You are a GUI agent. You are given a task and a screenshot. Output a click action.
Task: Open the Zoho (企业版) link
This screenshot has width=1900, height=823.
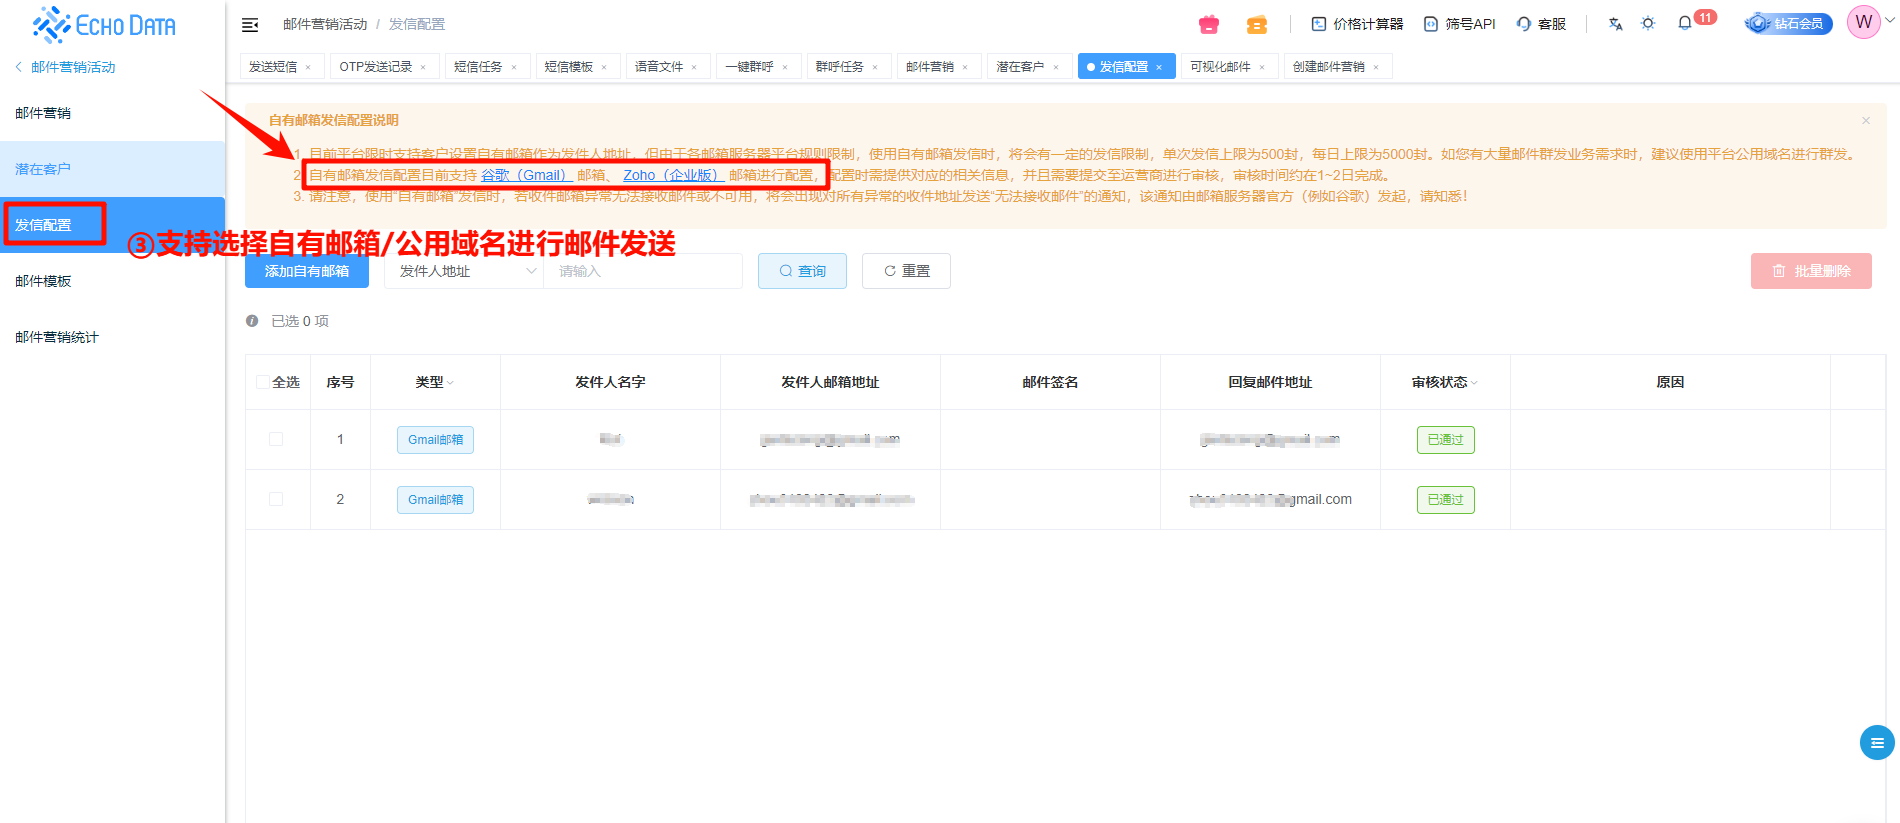[x=671, y=175]
